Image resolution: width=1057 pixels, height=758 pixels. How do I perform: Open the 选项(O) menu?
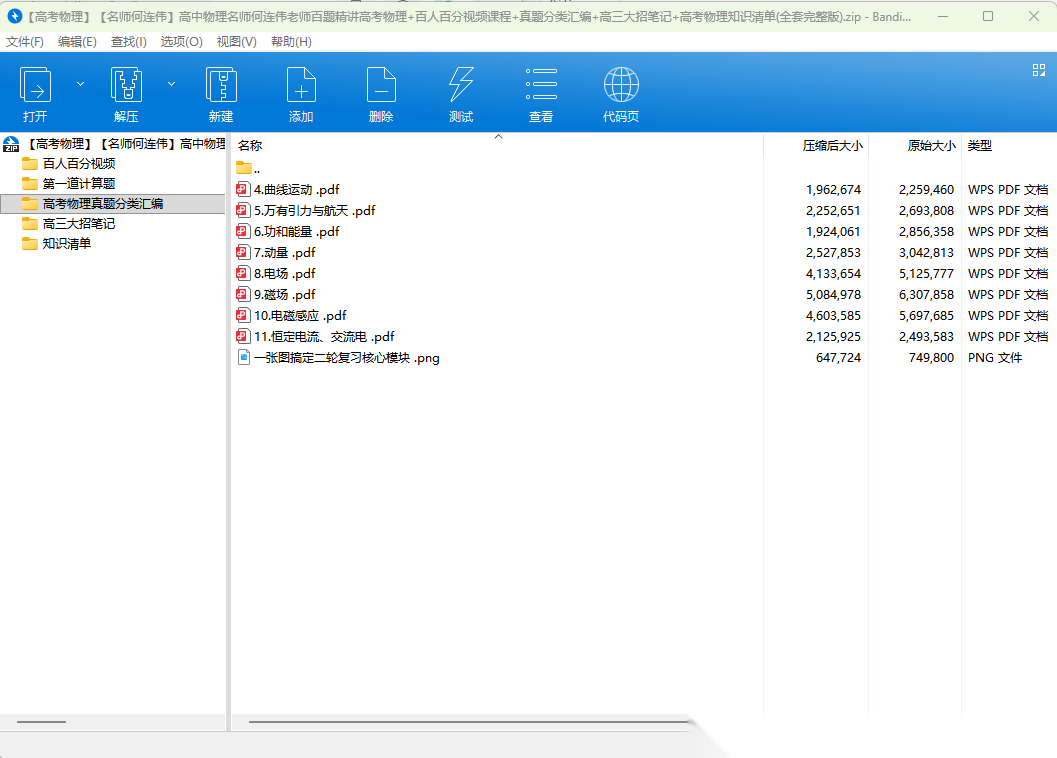pos(181,41)
